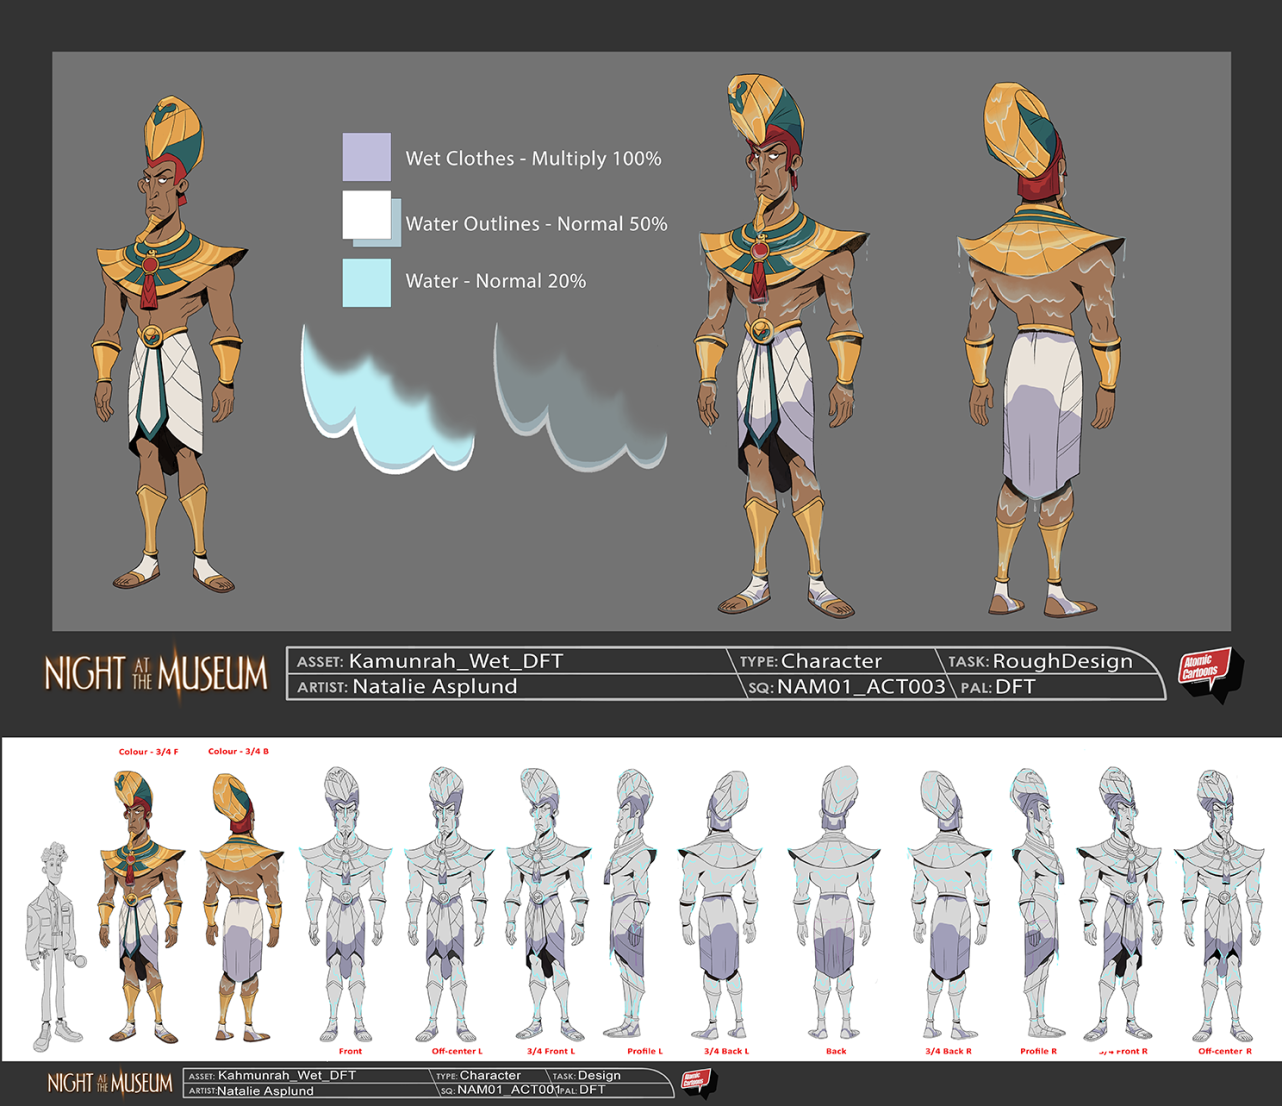Image resolution: width=1282 pixels, height=1106 pixels.
Task: Select the 'Back' turnaround pose
Action: 836,904
